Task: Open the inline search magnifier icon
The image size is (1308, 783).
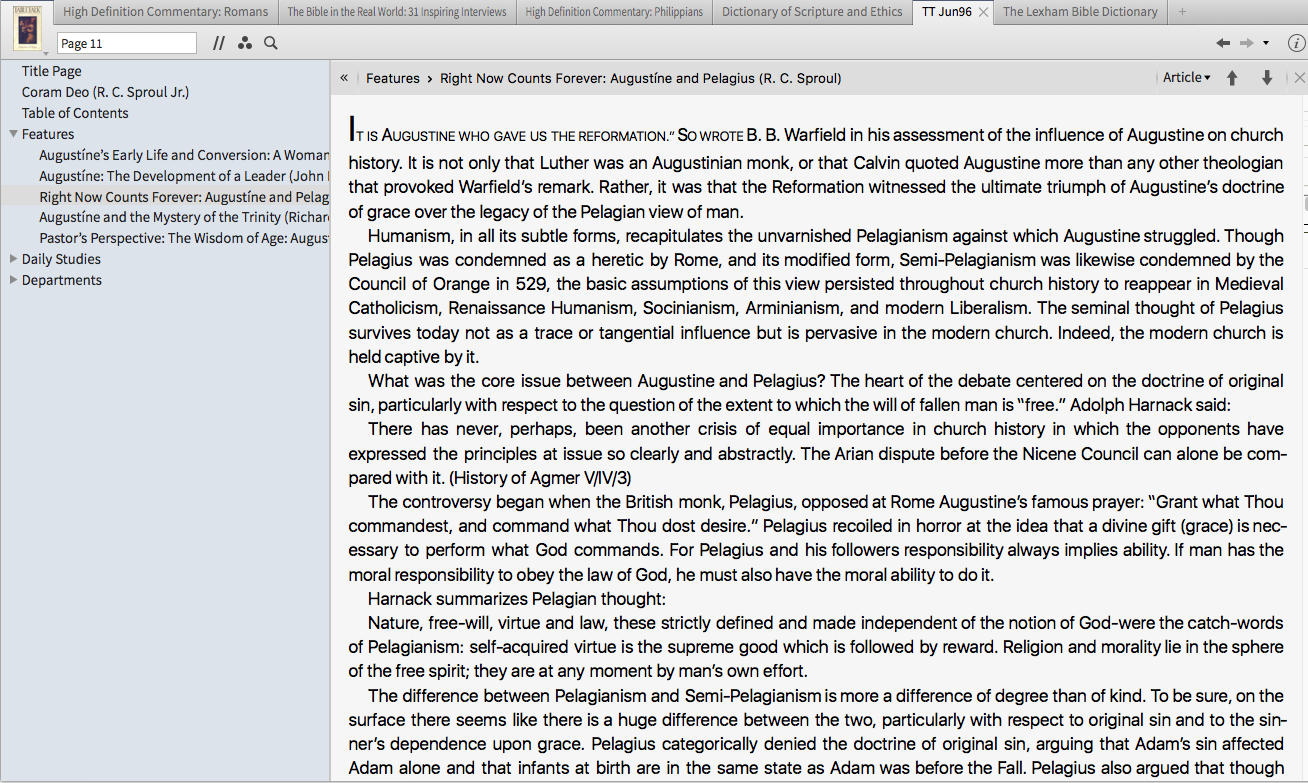Action: coord(271,43)
